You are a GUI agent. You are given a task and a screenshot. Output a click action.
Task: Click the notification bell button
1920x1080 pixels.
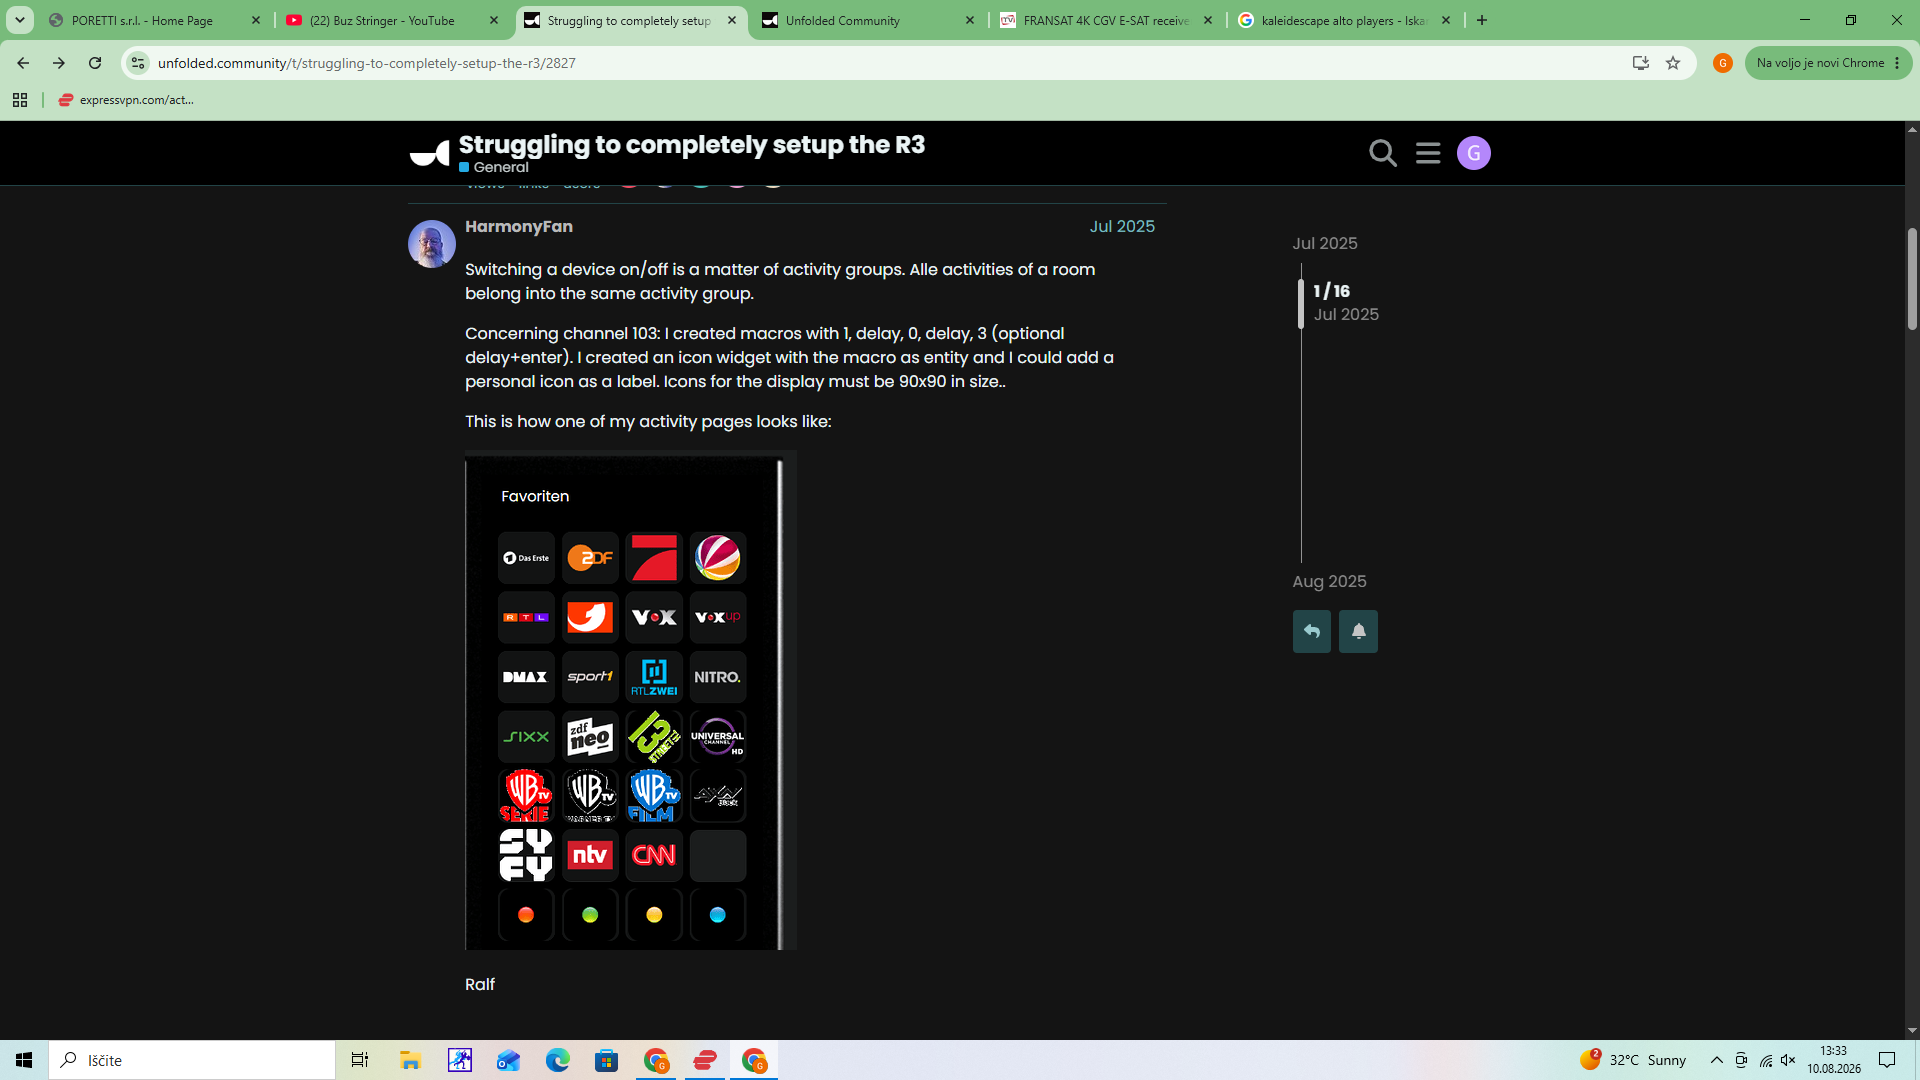coord(1358,631)
